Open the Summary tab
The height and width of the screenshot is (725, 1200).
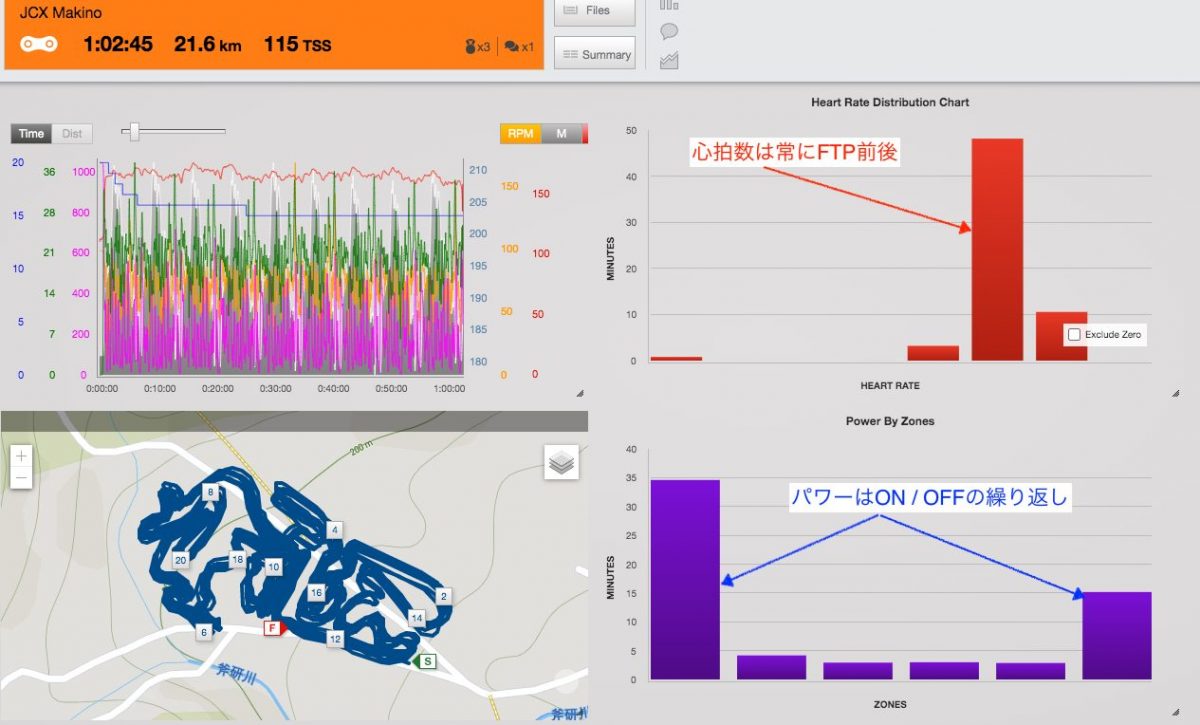595,55
